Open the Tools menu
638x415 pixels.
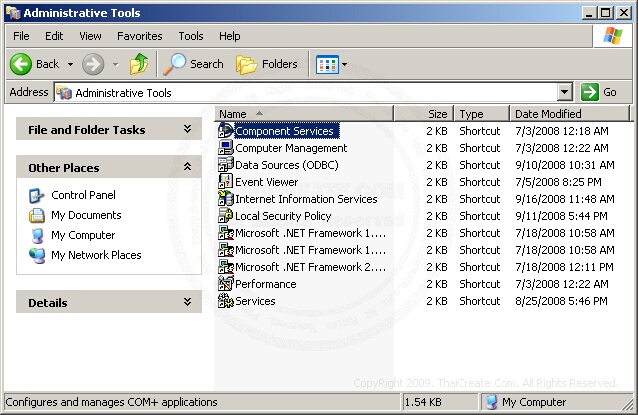[x=191, y=36]
